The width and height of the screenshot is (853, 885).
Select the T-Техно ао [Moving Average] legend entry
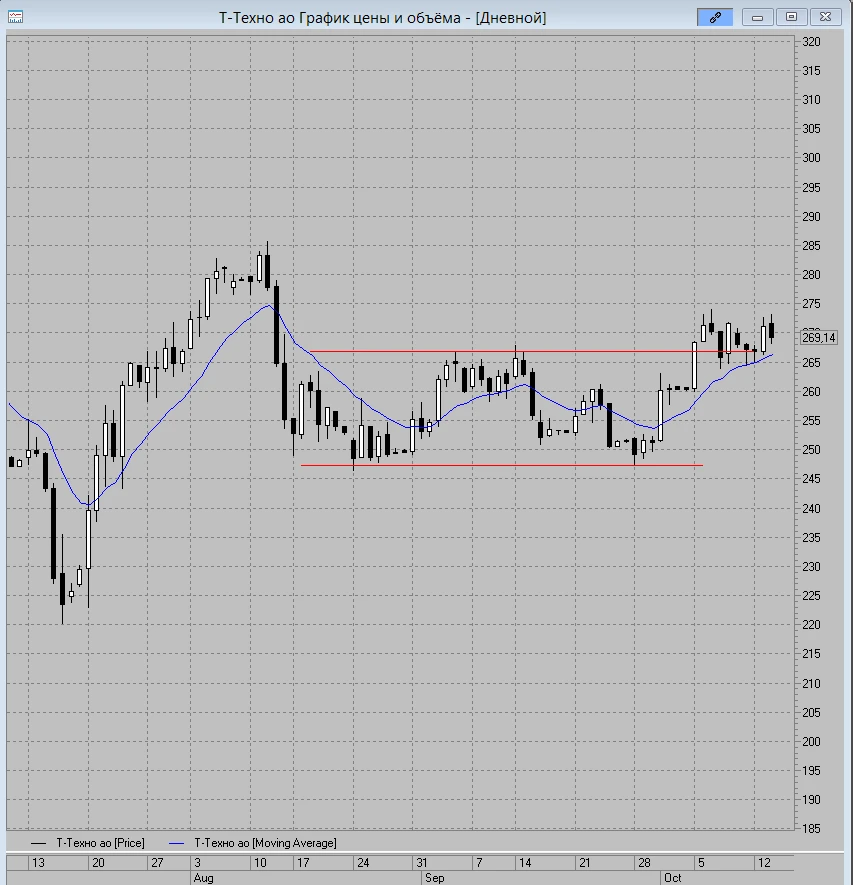click(253, 843)
